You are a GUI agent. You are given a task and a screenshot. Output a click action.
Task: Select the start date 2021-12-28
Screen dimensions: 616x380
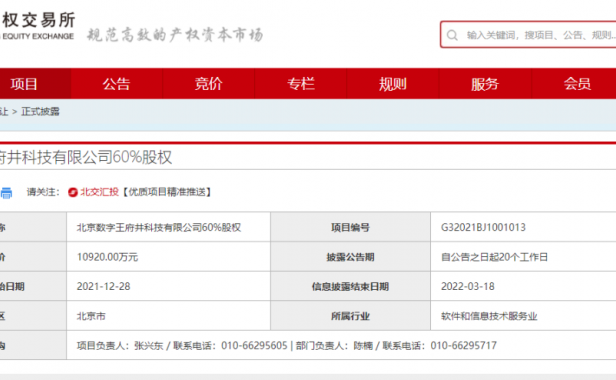click(103, 286)
